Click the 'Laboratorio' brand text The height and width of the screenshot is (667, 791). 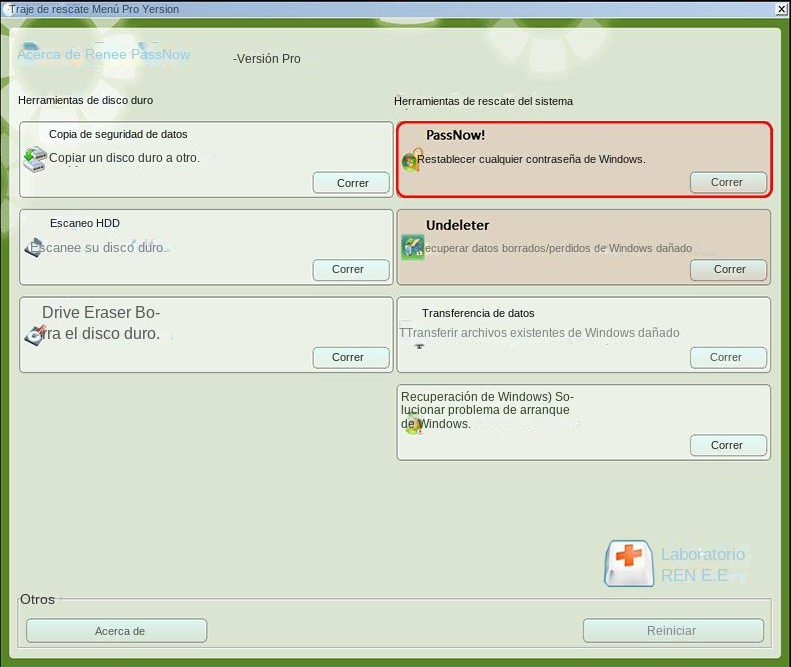click(x=703, y=554)
